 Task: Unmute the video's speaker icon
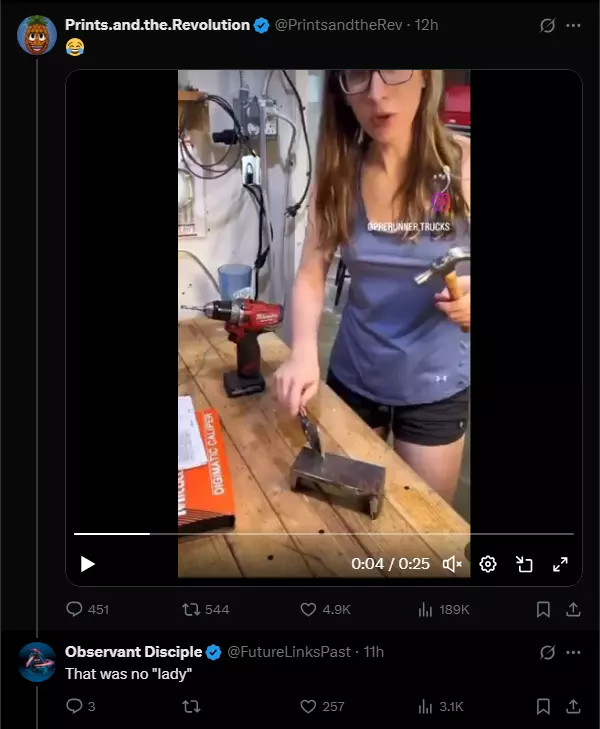click(452, 564)
